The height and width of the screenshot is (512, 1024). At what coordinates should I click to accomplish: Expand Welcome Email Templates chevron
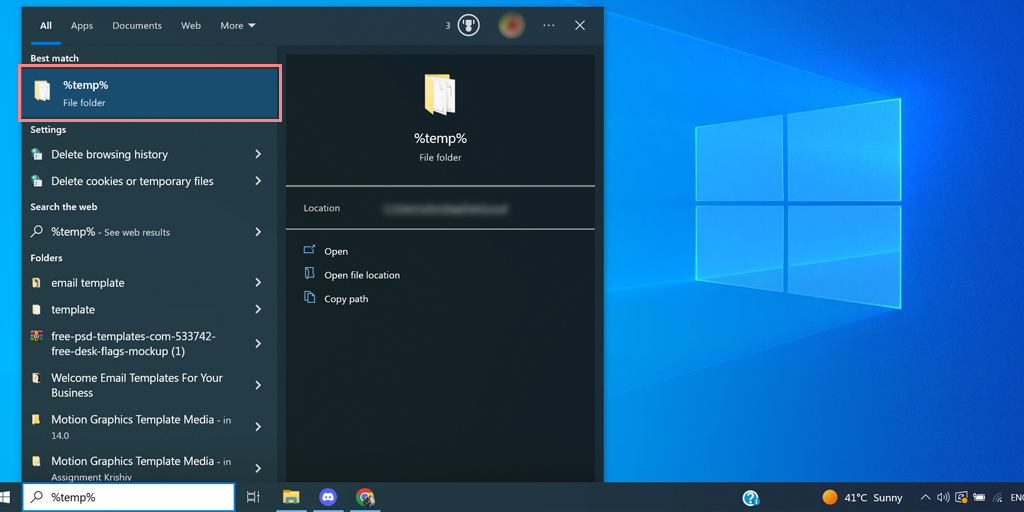258,385
